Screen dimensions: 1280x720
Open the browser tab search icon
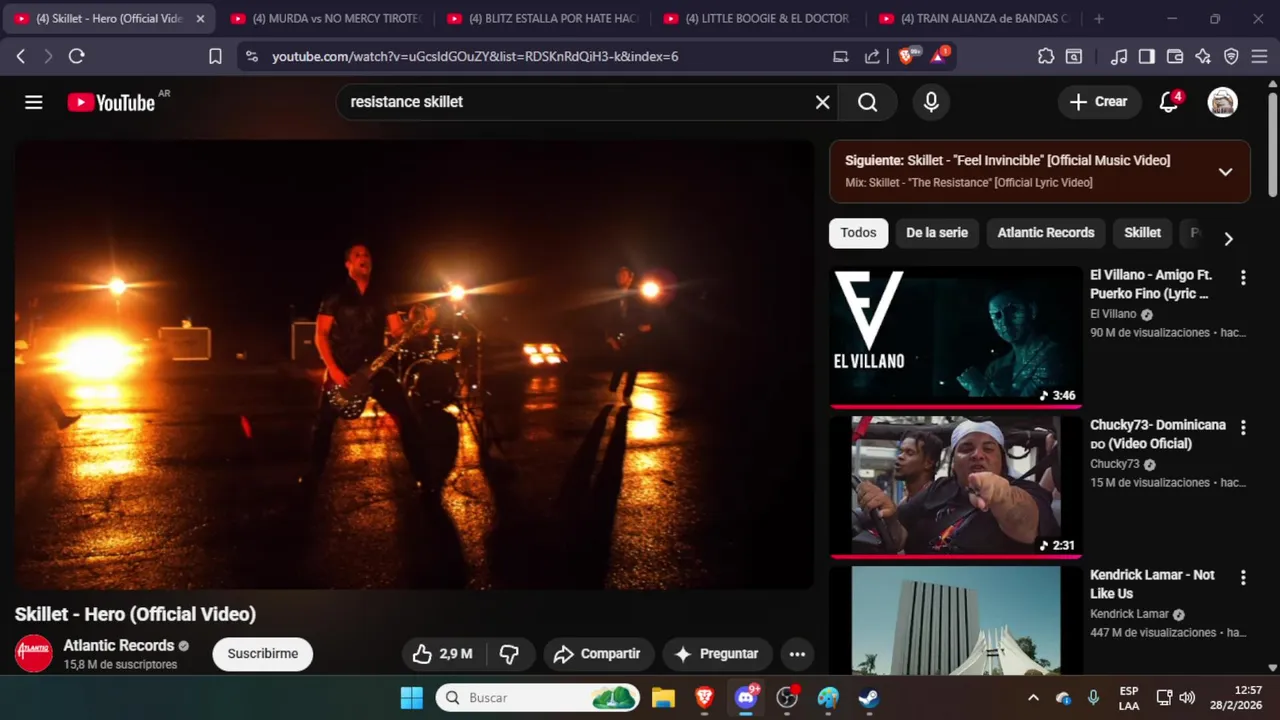click(x=1074, y=57)
